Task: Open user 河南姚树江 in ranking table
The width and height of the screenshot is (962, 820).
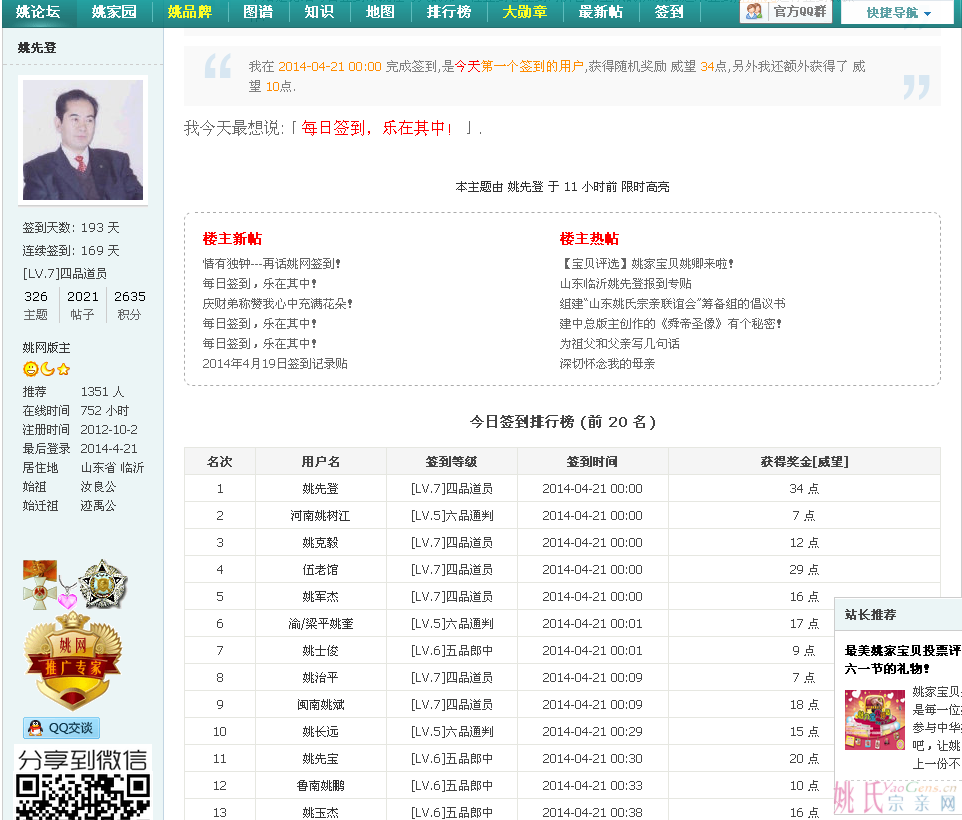Action: click(x=320, y=516)
